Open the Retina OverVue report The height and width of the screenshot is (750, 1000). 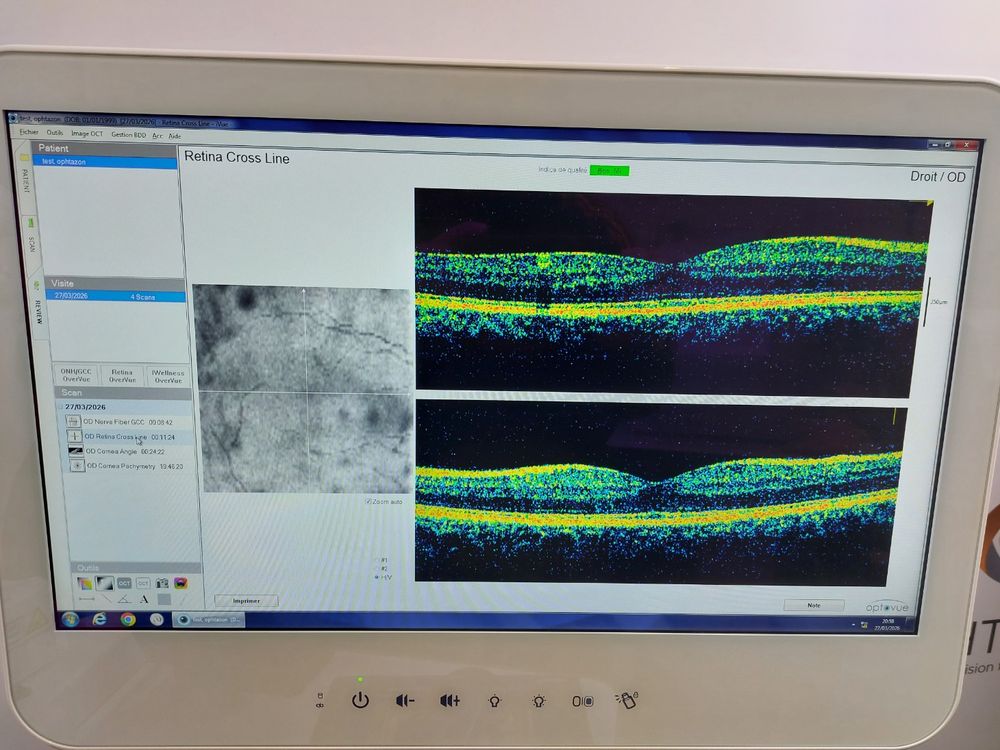point(122,376)
